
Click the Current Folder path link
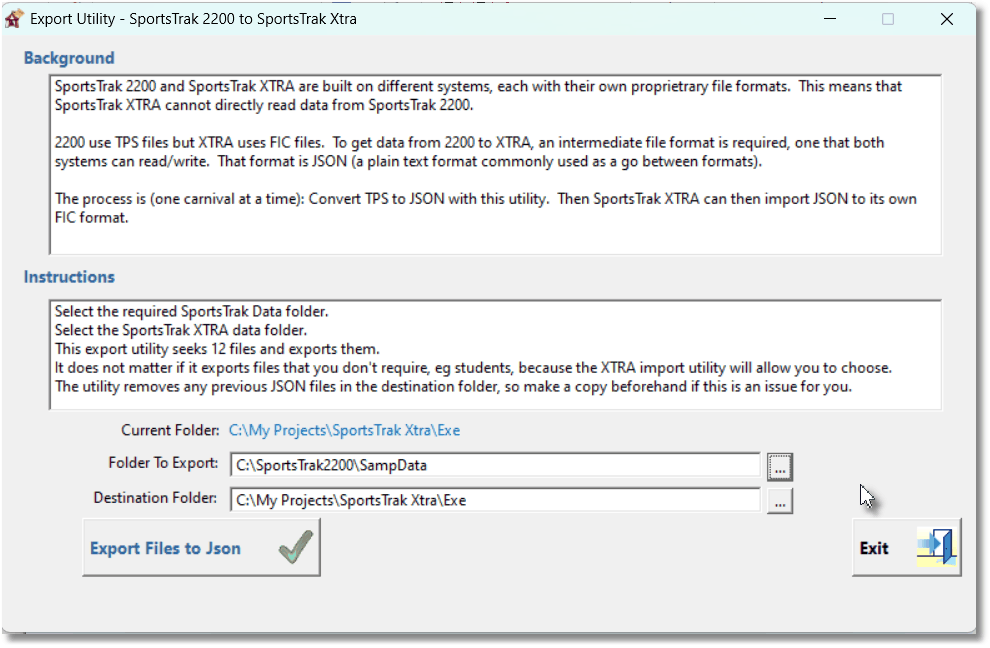click(344, 431)
